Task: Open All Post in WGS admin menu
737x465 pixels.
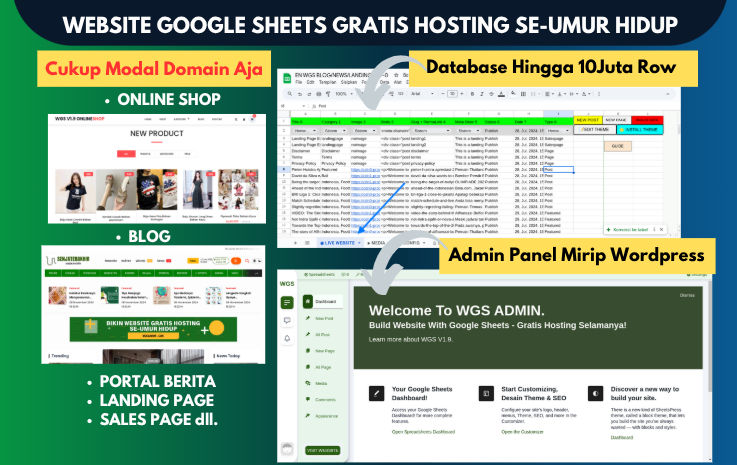Action: [319, 335]
